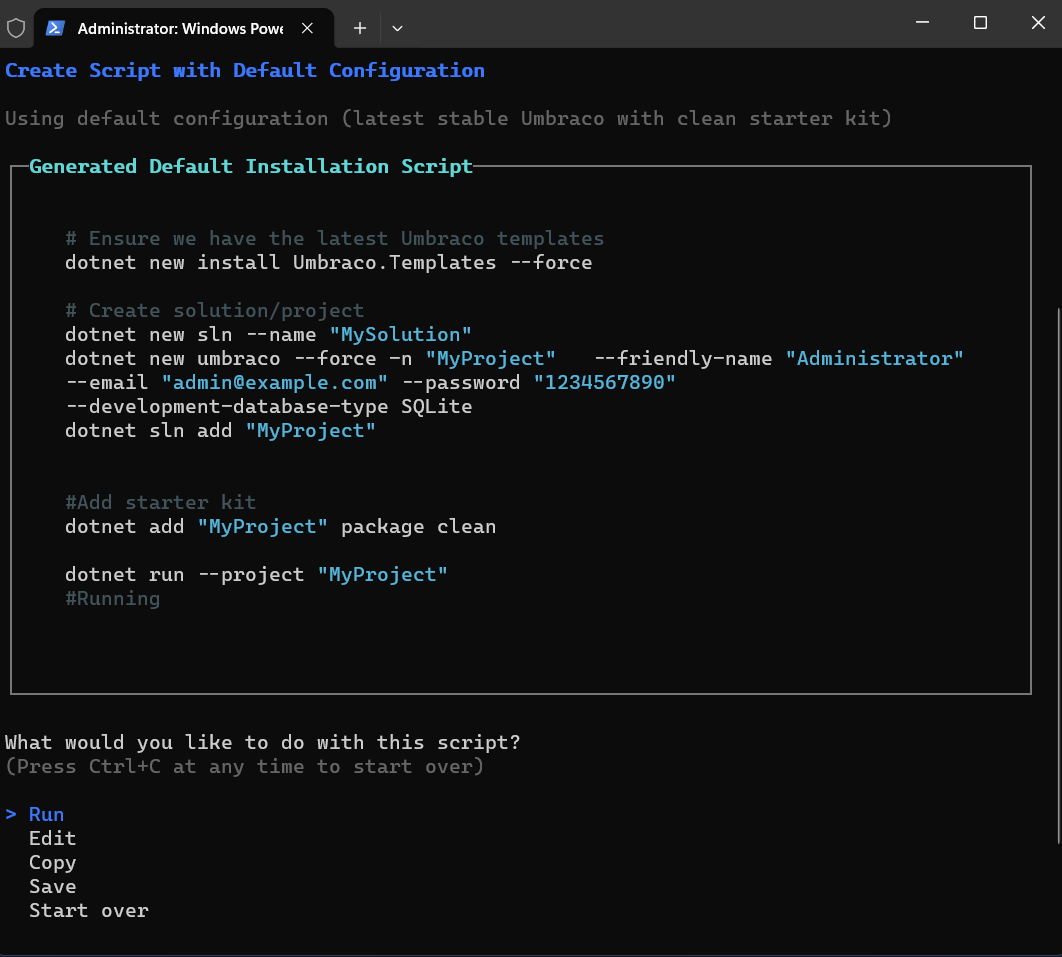Click the shield icon in the title bar
Image resolution: width=1062 pixels, height=957 pixels.
(x=16, y=27)
